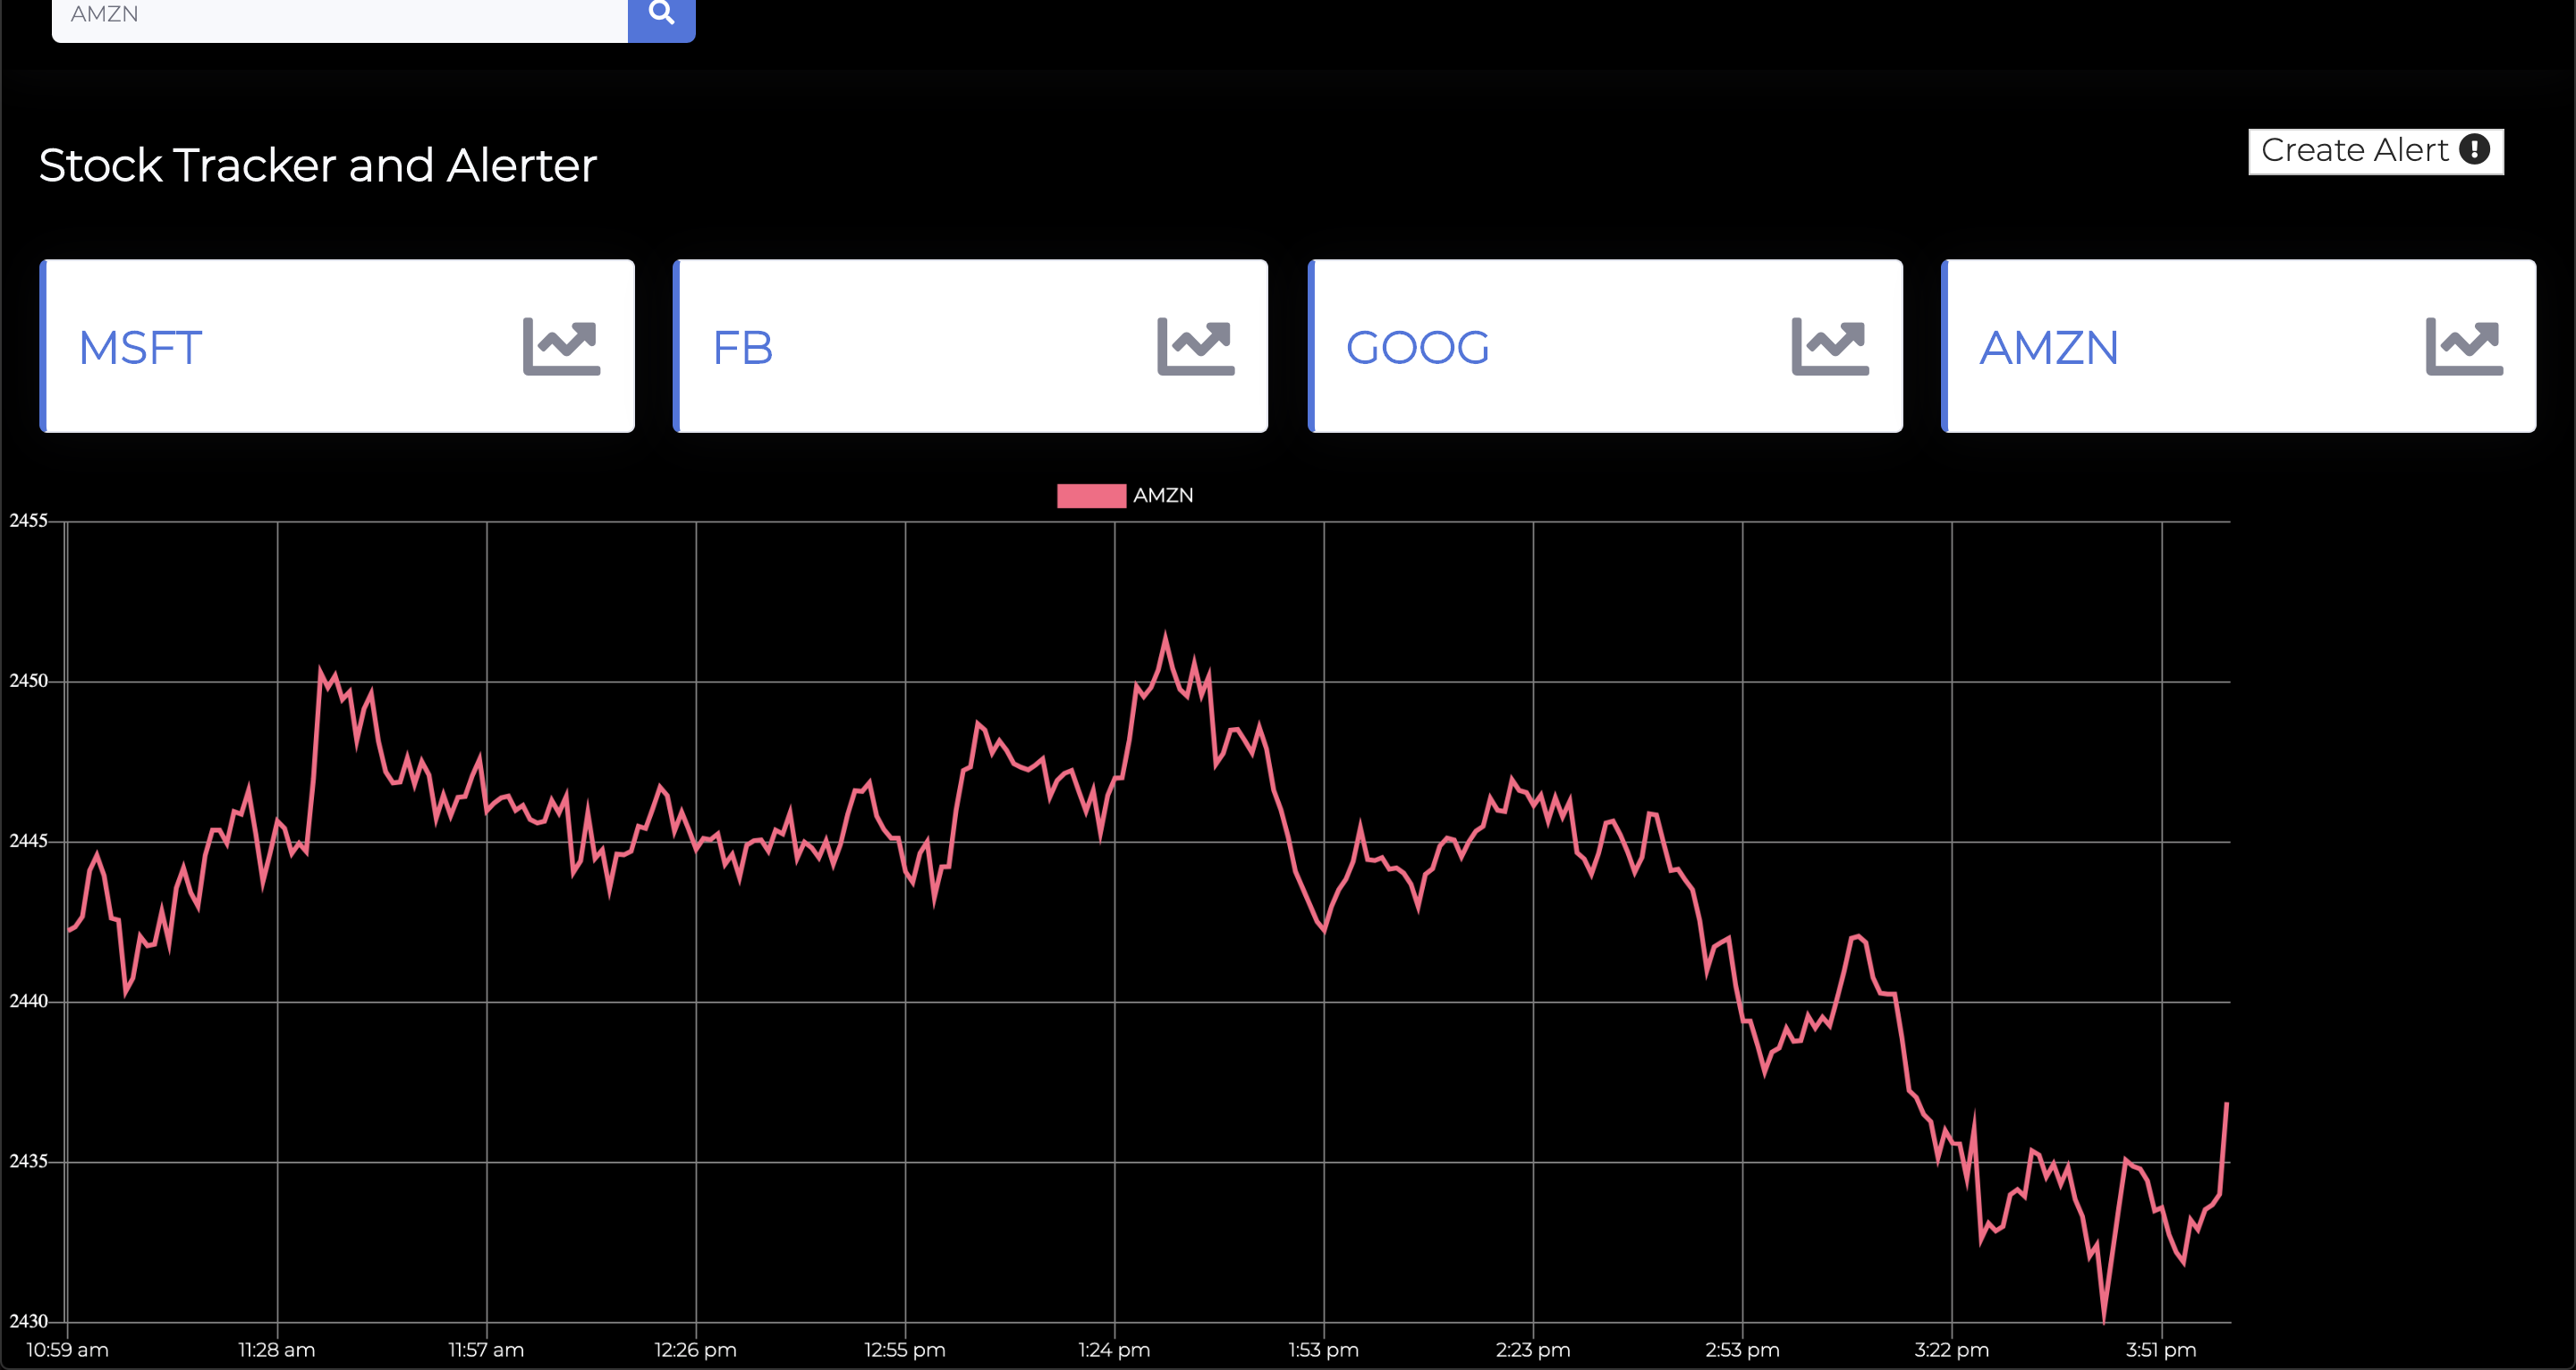The height and width of the screenshot is (1370, 2576).
Task: Toggle AMZN dataset via pink legend swatch
Action: tap(1091, 496)
